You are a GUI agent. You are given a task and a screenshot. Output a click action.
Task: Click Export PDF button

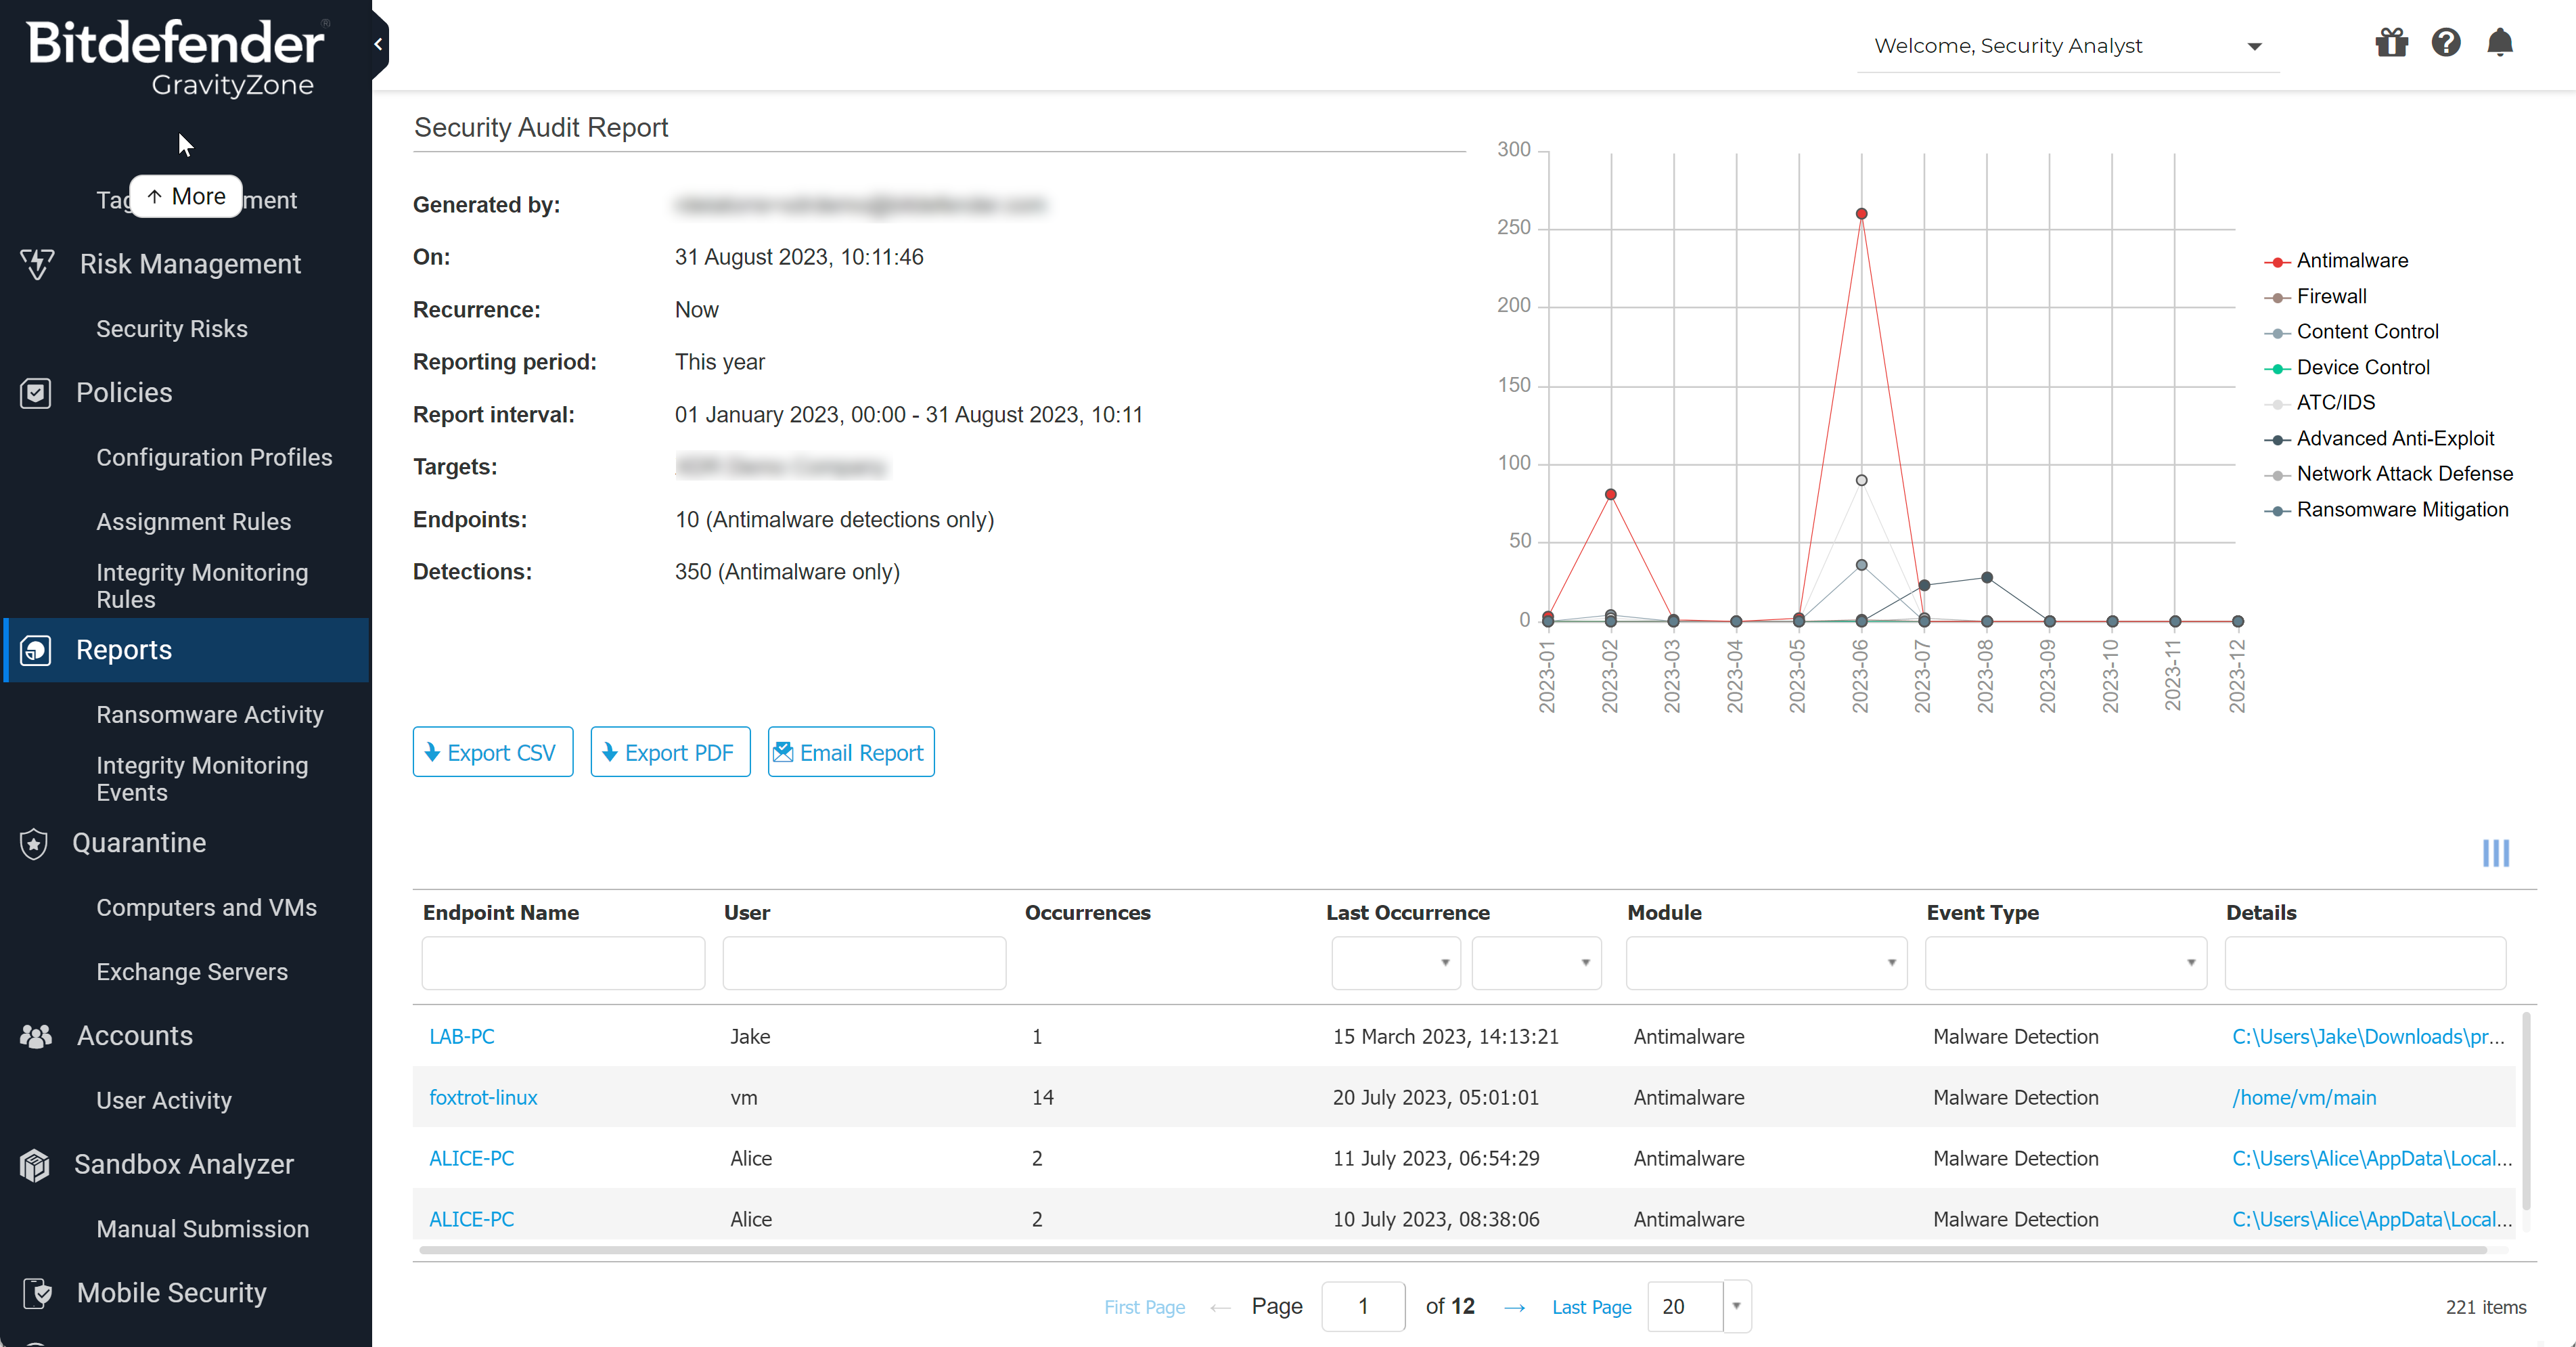(x=670, y=752)
